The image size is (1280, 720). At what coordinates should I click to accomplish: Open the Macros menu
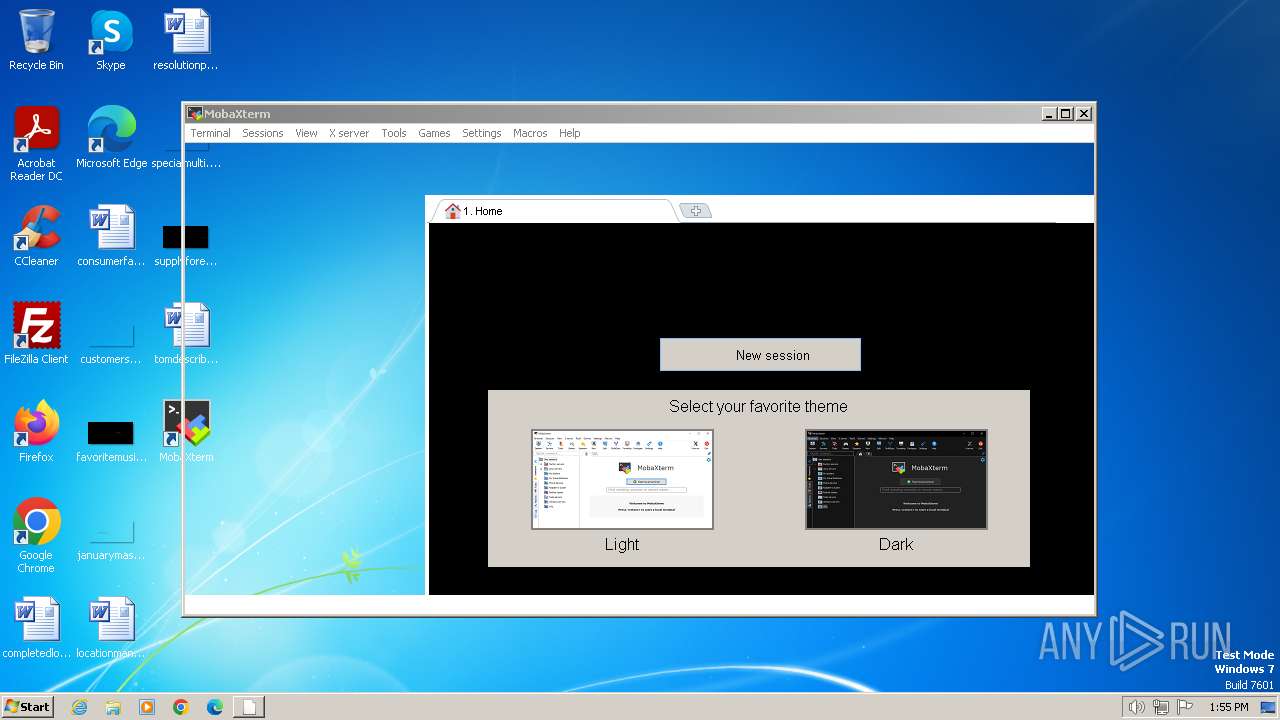(x=530, y=133)
